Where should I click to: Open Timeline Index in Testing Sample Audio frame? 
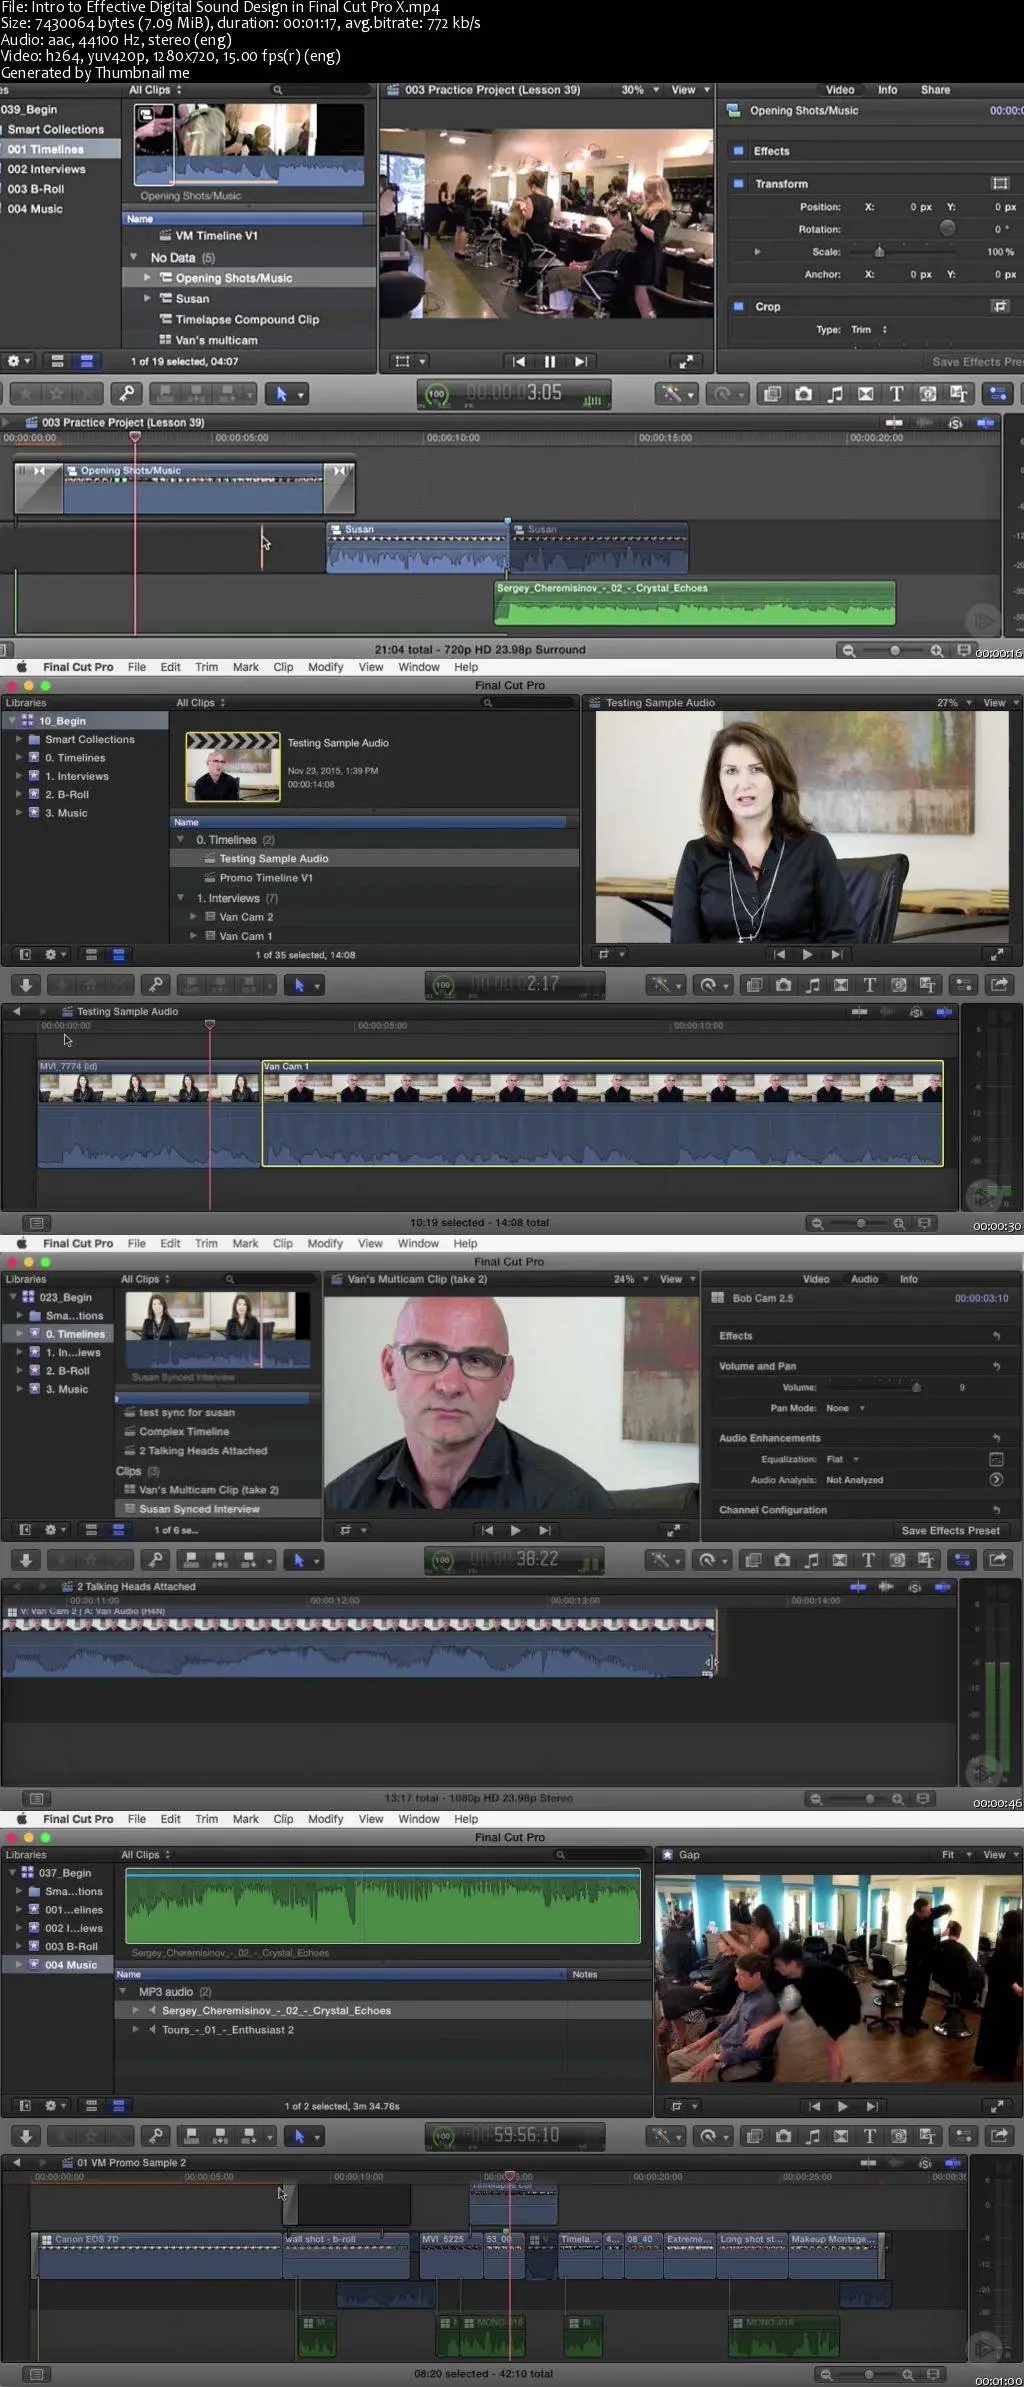[x=37, y=1222]
